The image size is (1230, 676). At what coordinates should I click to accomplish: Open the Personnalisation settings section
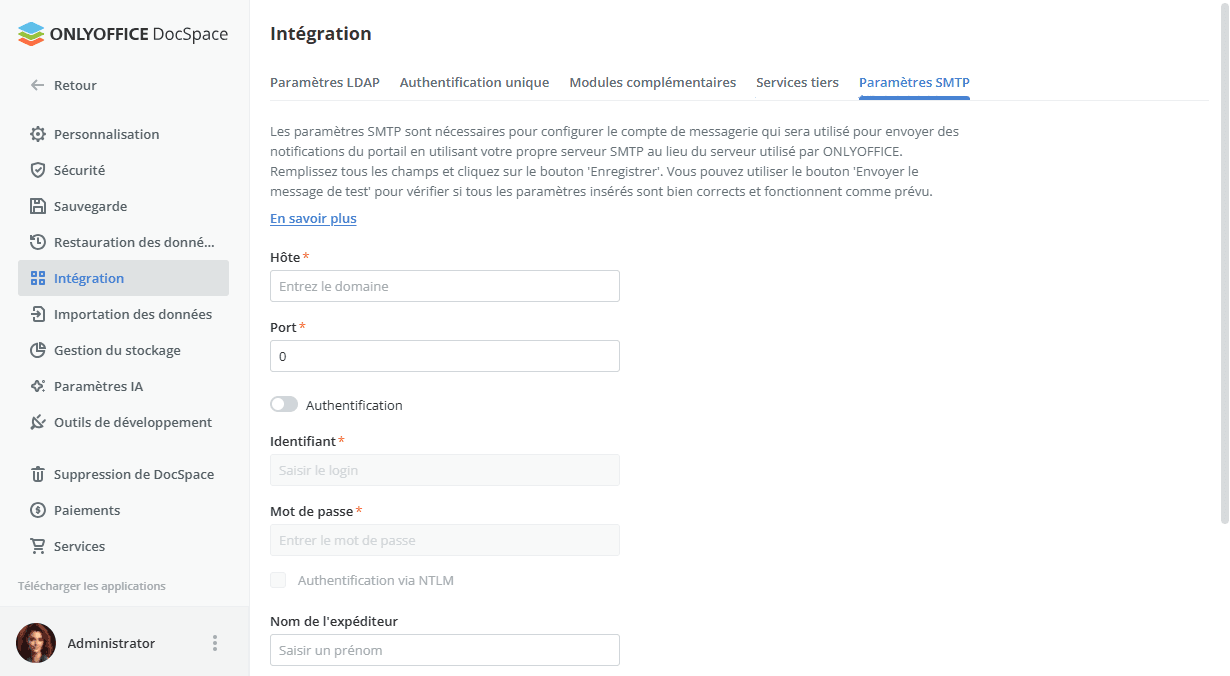pos(106,133)
